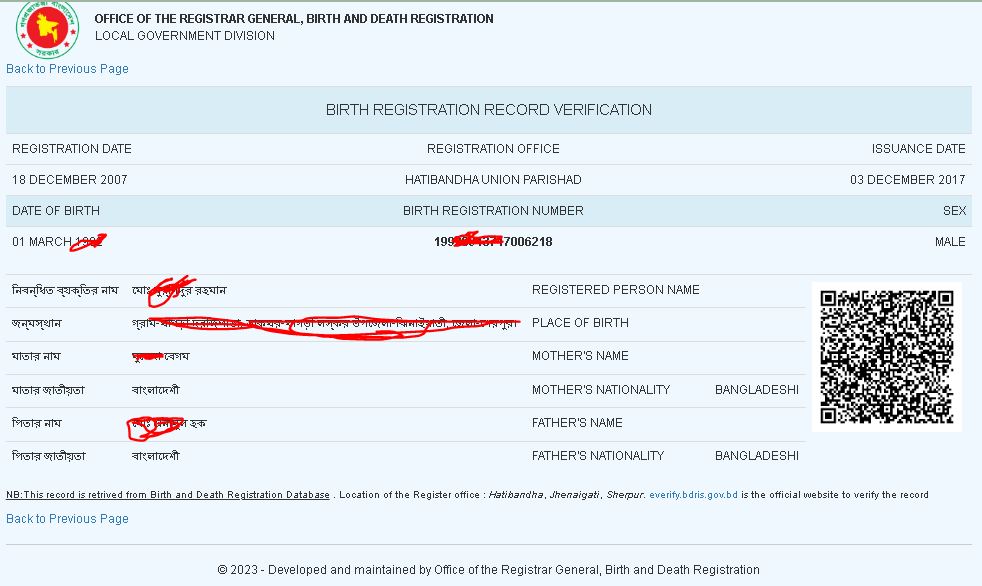The height and width of the screenshot is (586, 982).
Task: Click the Bangladesh government seal logo
Action: pos(47,28)
